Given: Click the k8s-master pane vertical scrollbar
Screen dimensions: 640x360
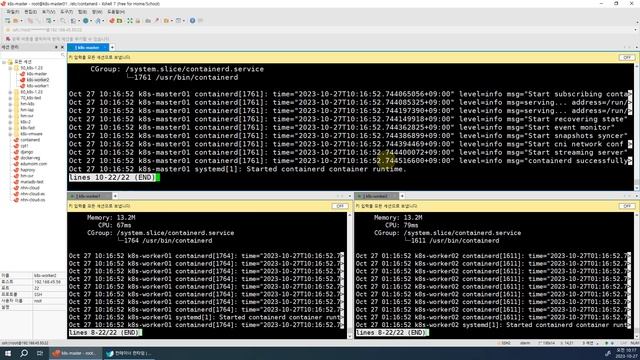Looking at the screenshot, I should (637, 127).
